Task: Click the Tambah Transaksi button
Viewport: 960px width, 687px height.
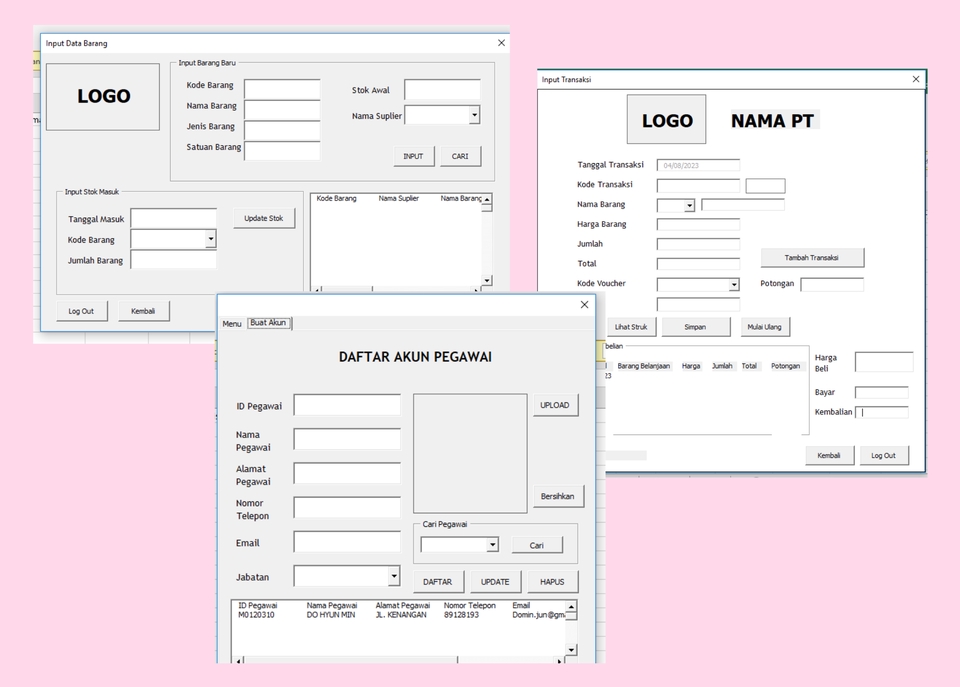Action: tap(812, 258)
